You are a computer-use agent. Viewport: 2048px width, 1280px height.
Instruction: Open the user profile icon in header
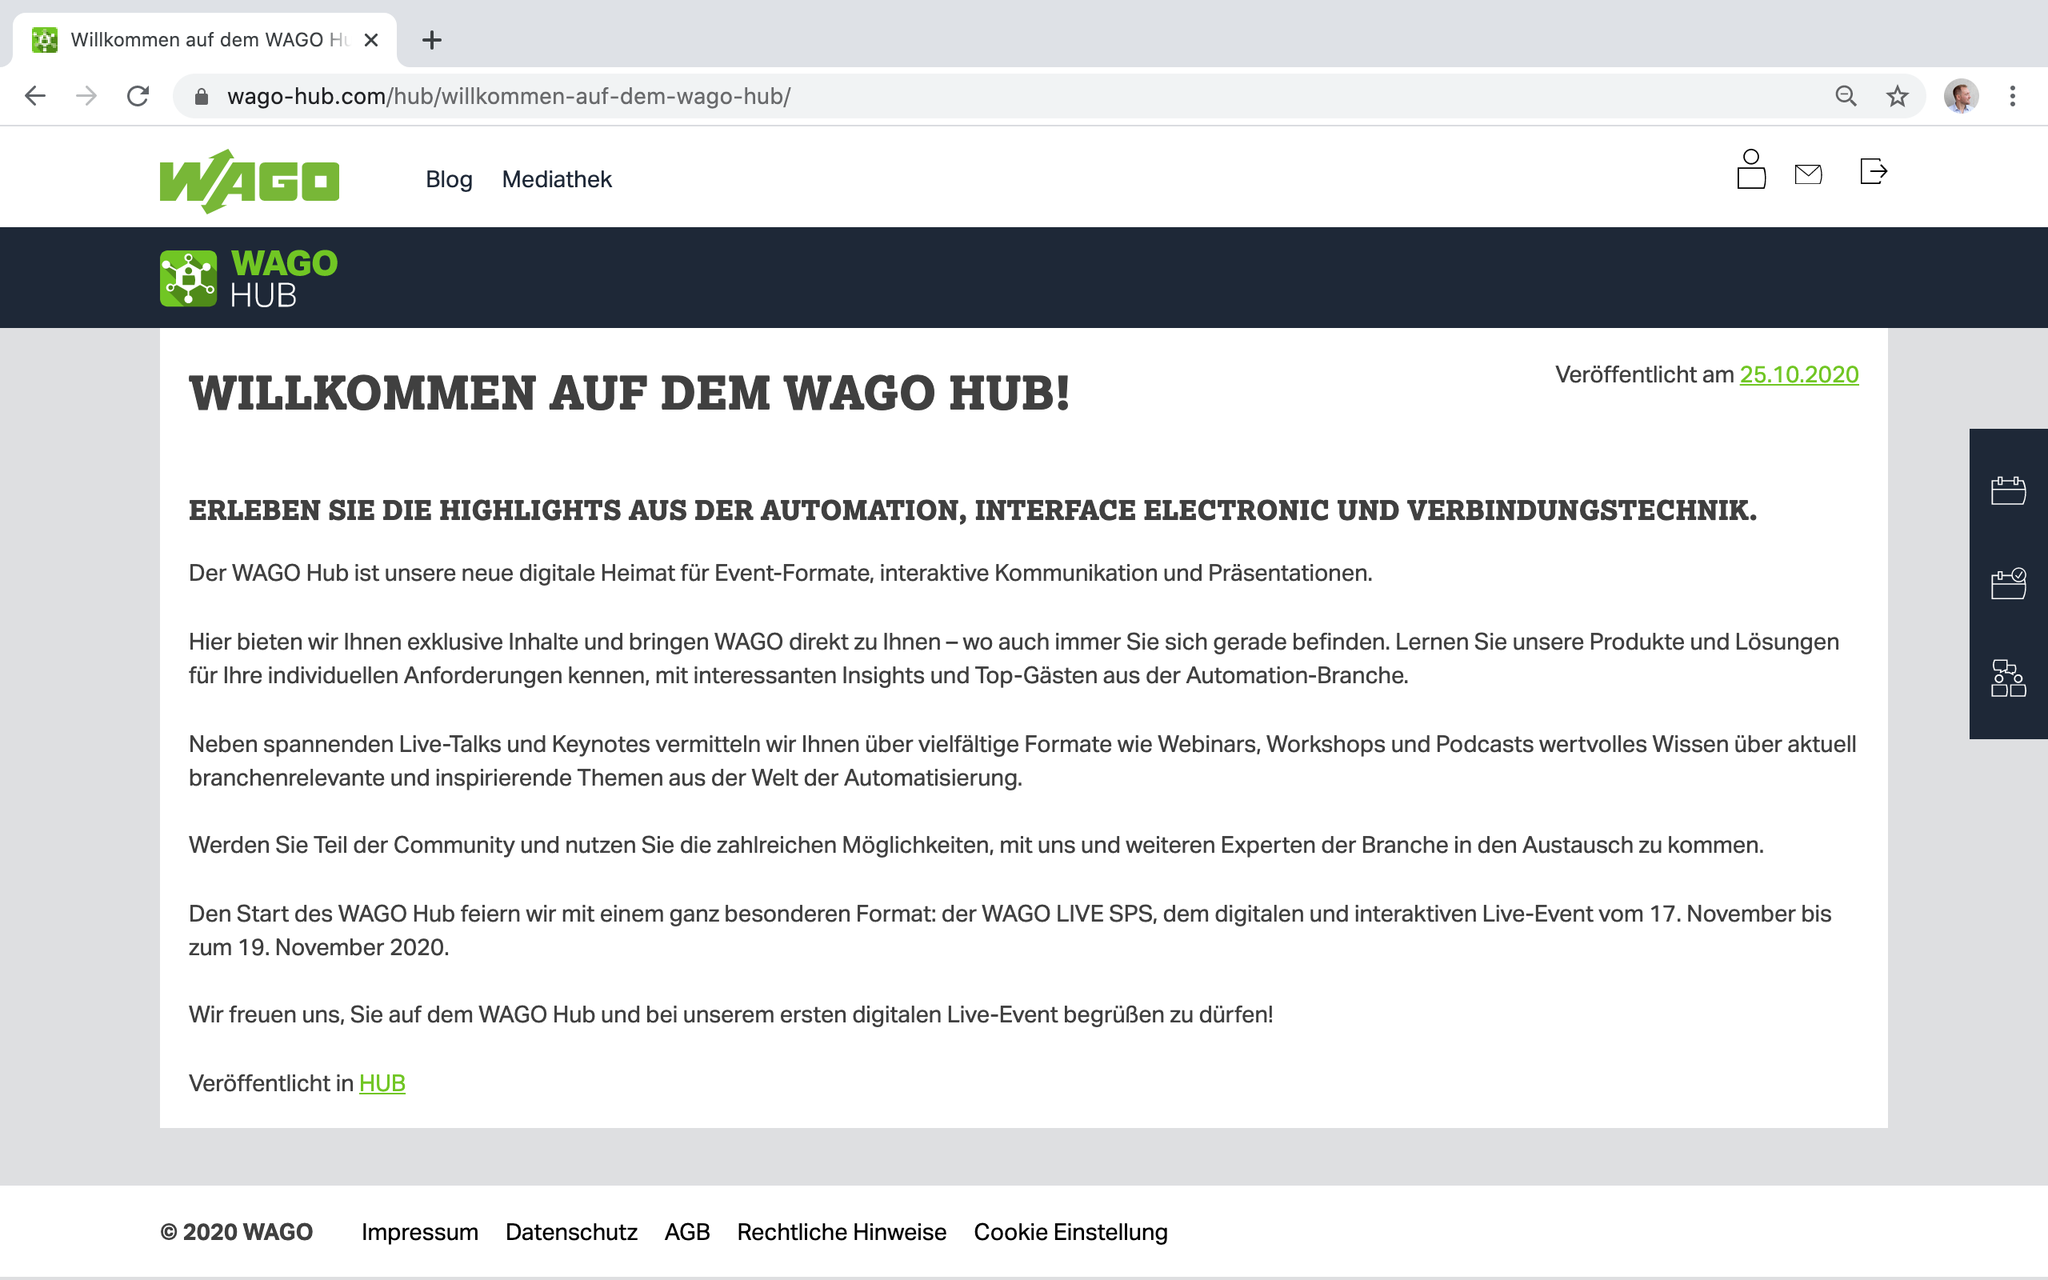tap(1751, 169)
